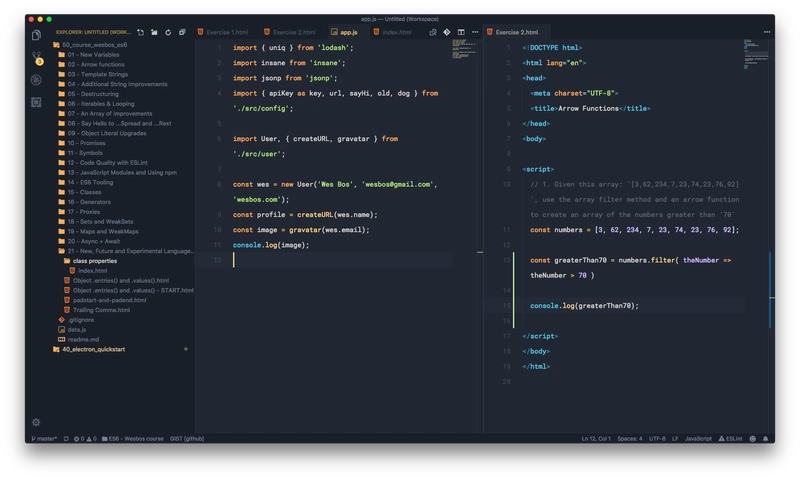Open Object .entries() and .values().html file
The image size is (800, 479).
121,281
